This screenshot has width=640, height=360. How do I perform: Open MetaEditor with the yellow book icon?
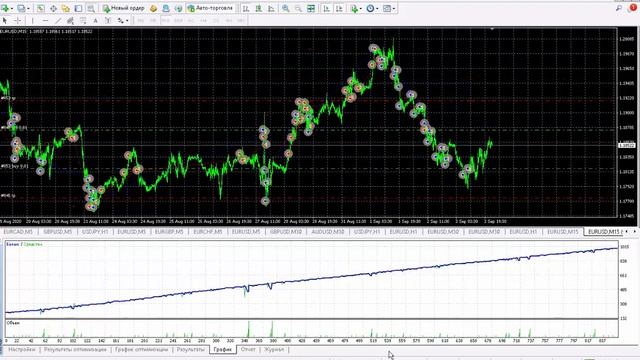153,8
